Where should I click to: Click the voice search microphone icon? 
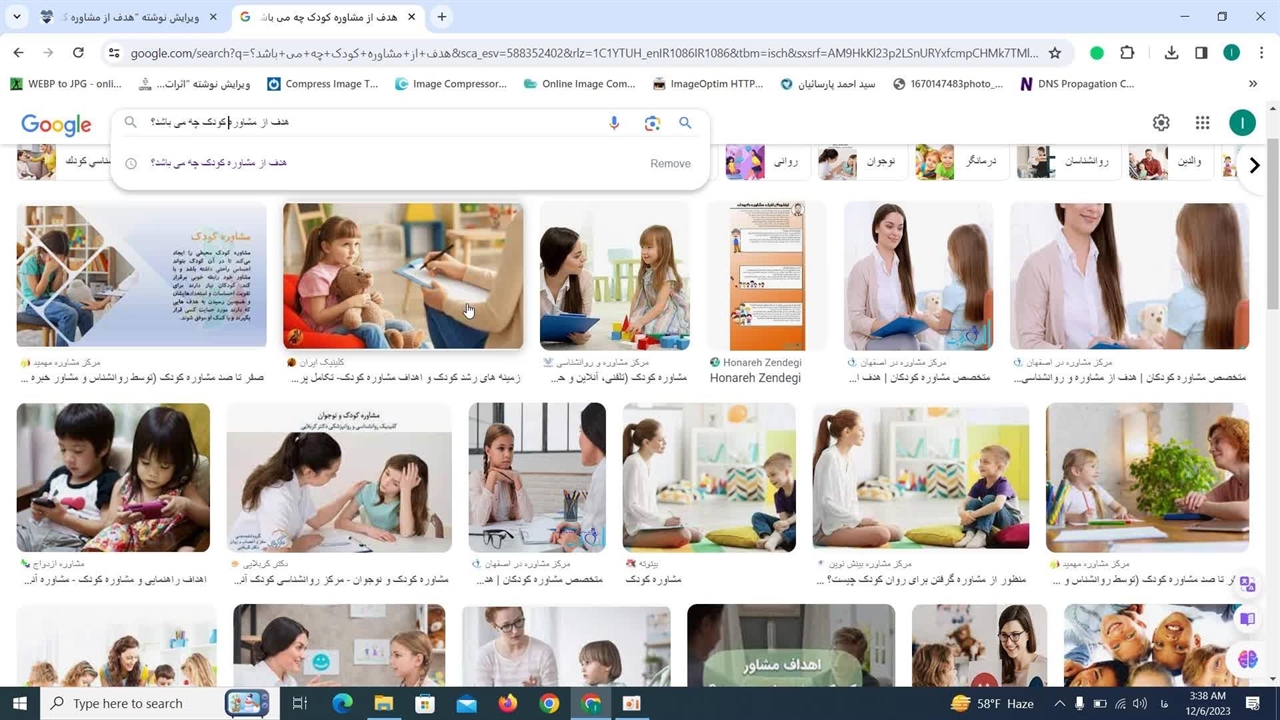click(614, 122)
